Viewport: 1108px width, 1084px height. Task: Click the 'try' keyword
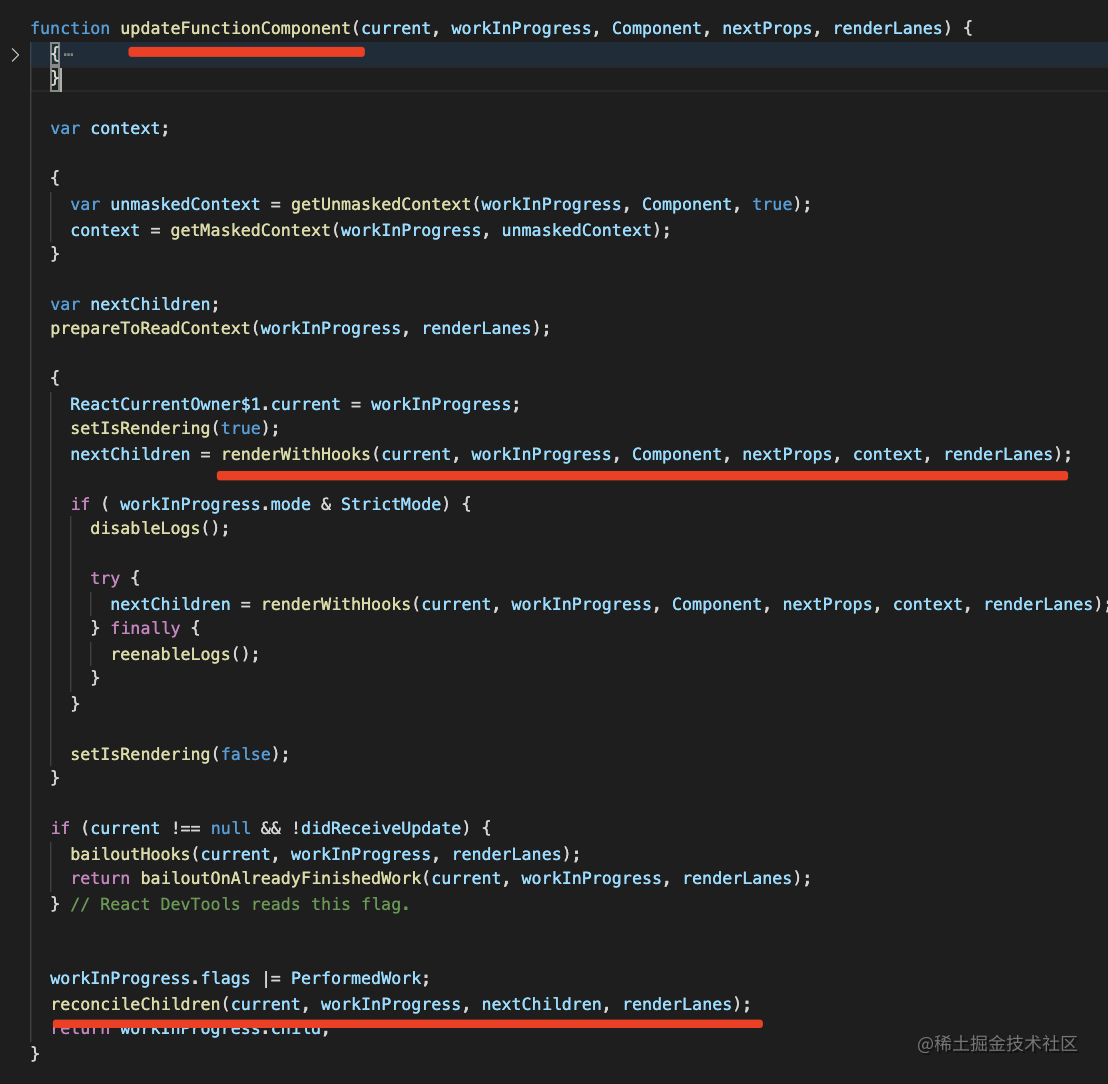[x=105, y=579]
